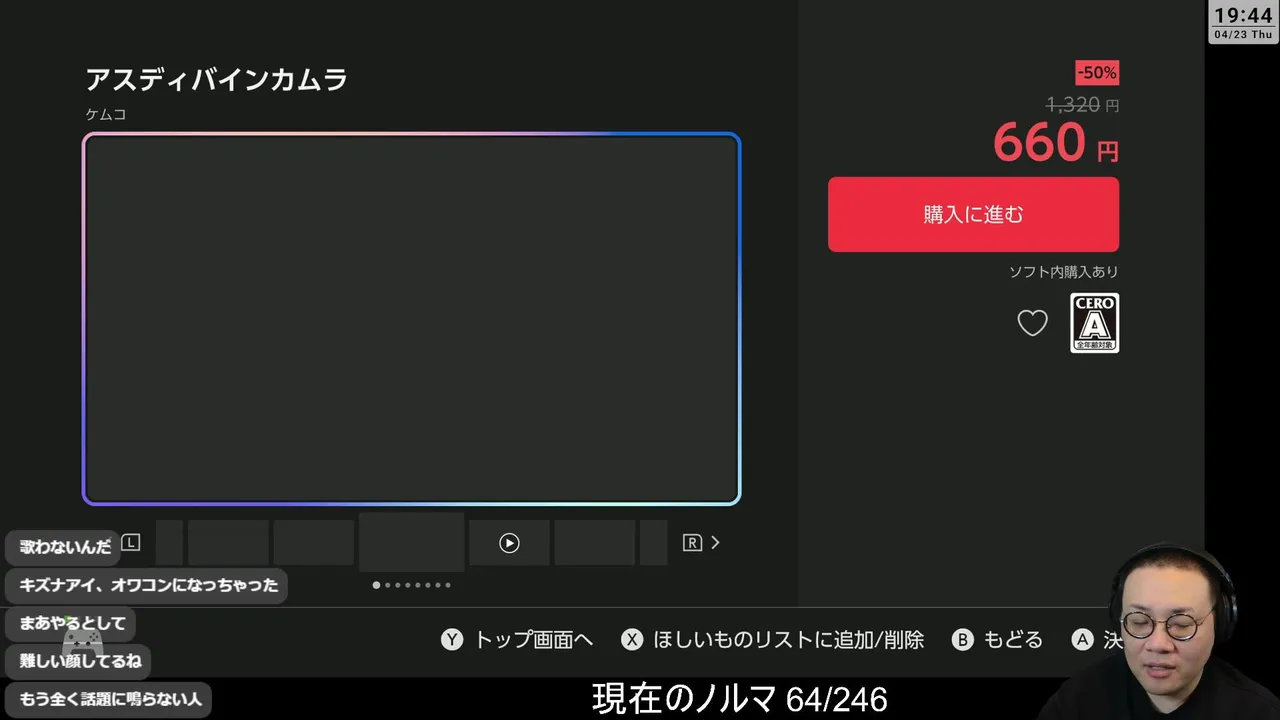
Task: Click the 現在のノルマ 64/246 caption
Action: [x=739, y=699]
